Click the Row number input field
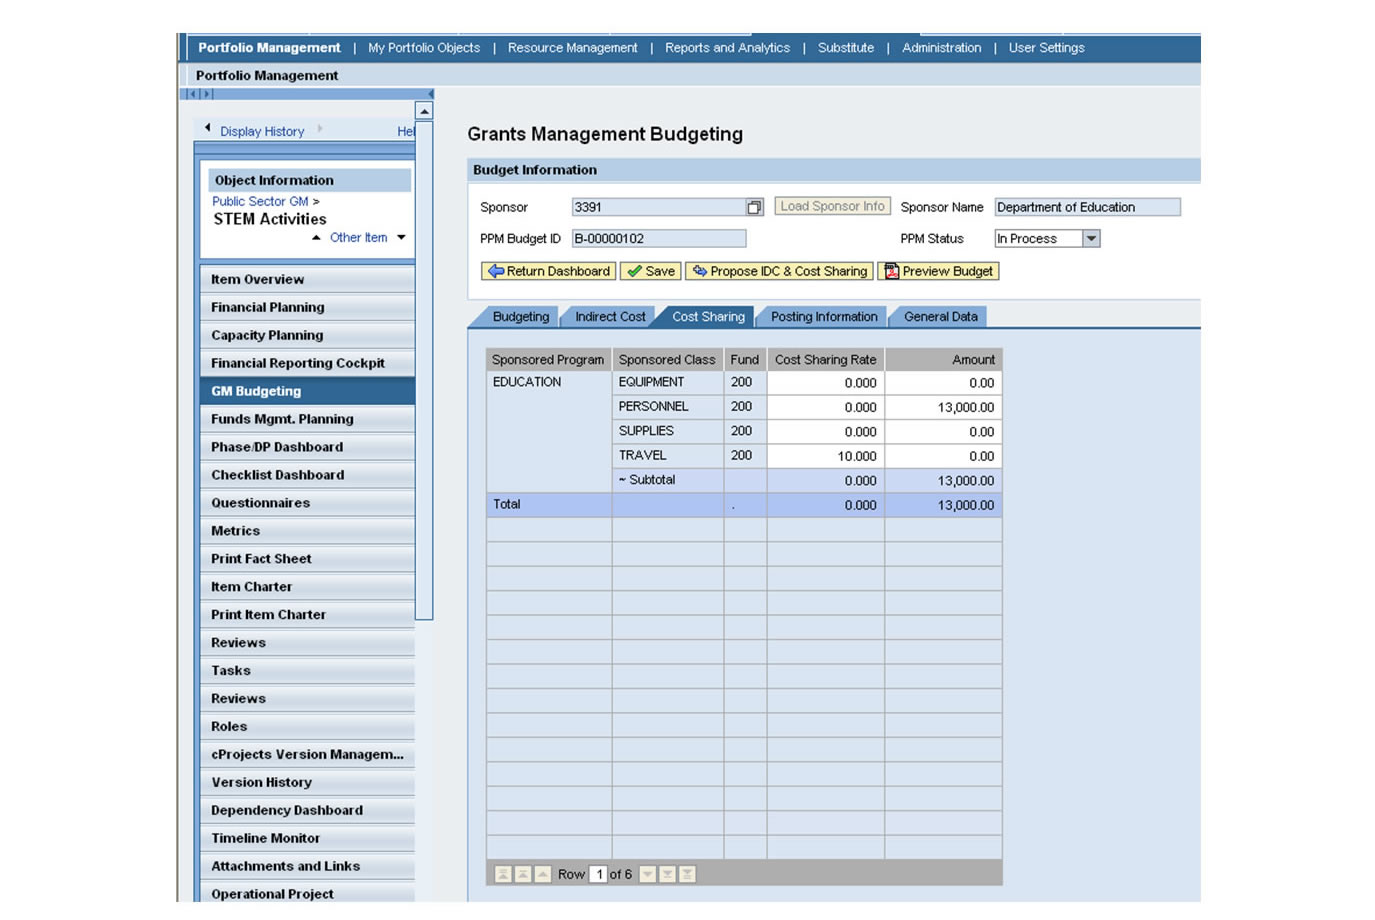 [x=598, y=874]
